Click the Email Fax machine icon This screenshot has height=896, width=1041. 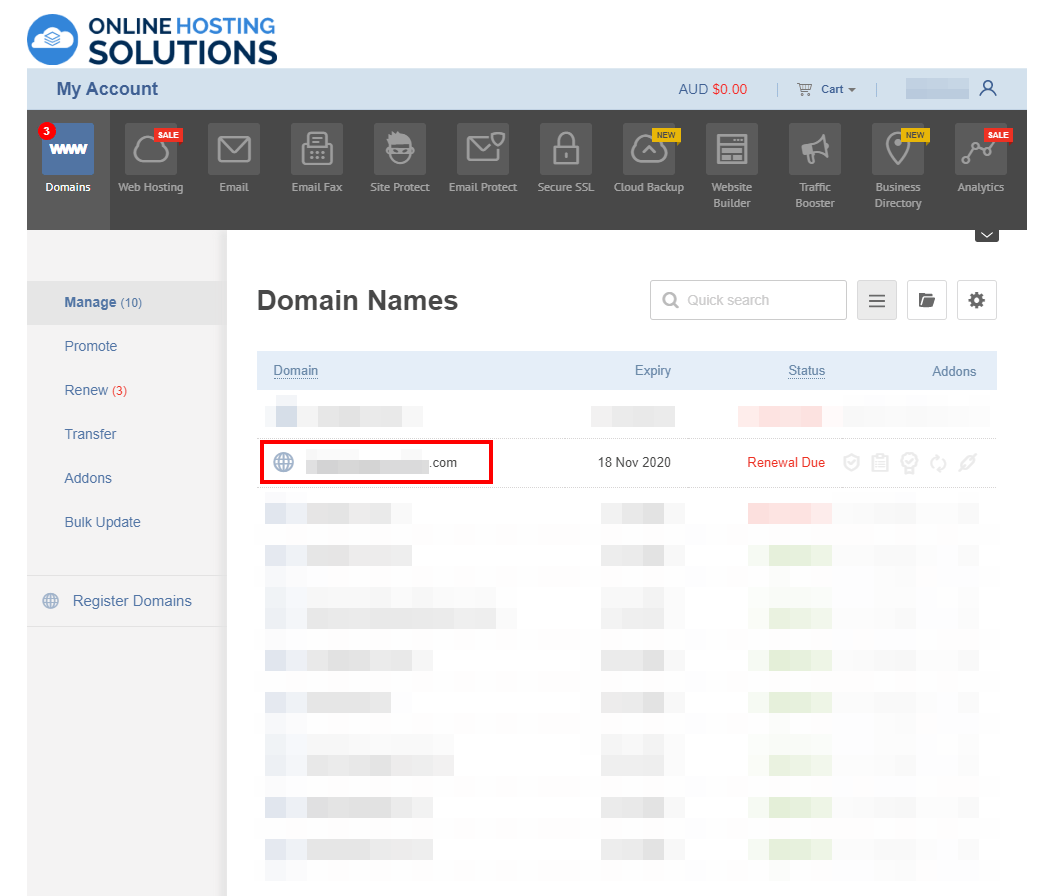click(x=316, y=150)
